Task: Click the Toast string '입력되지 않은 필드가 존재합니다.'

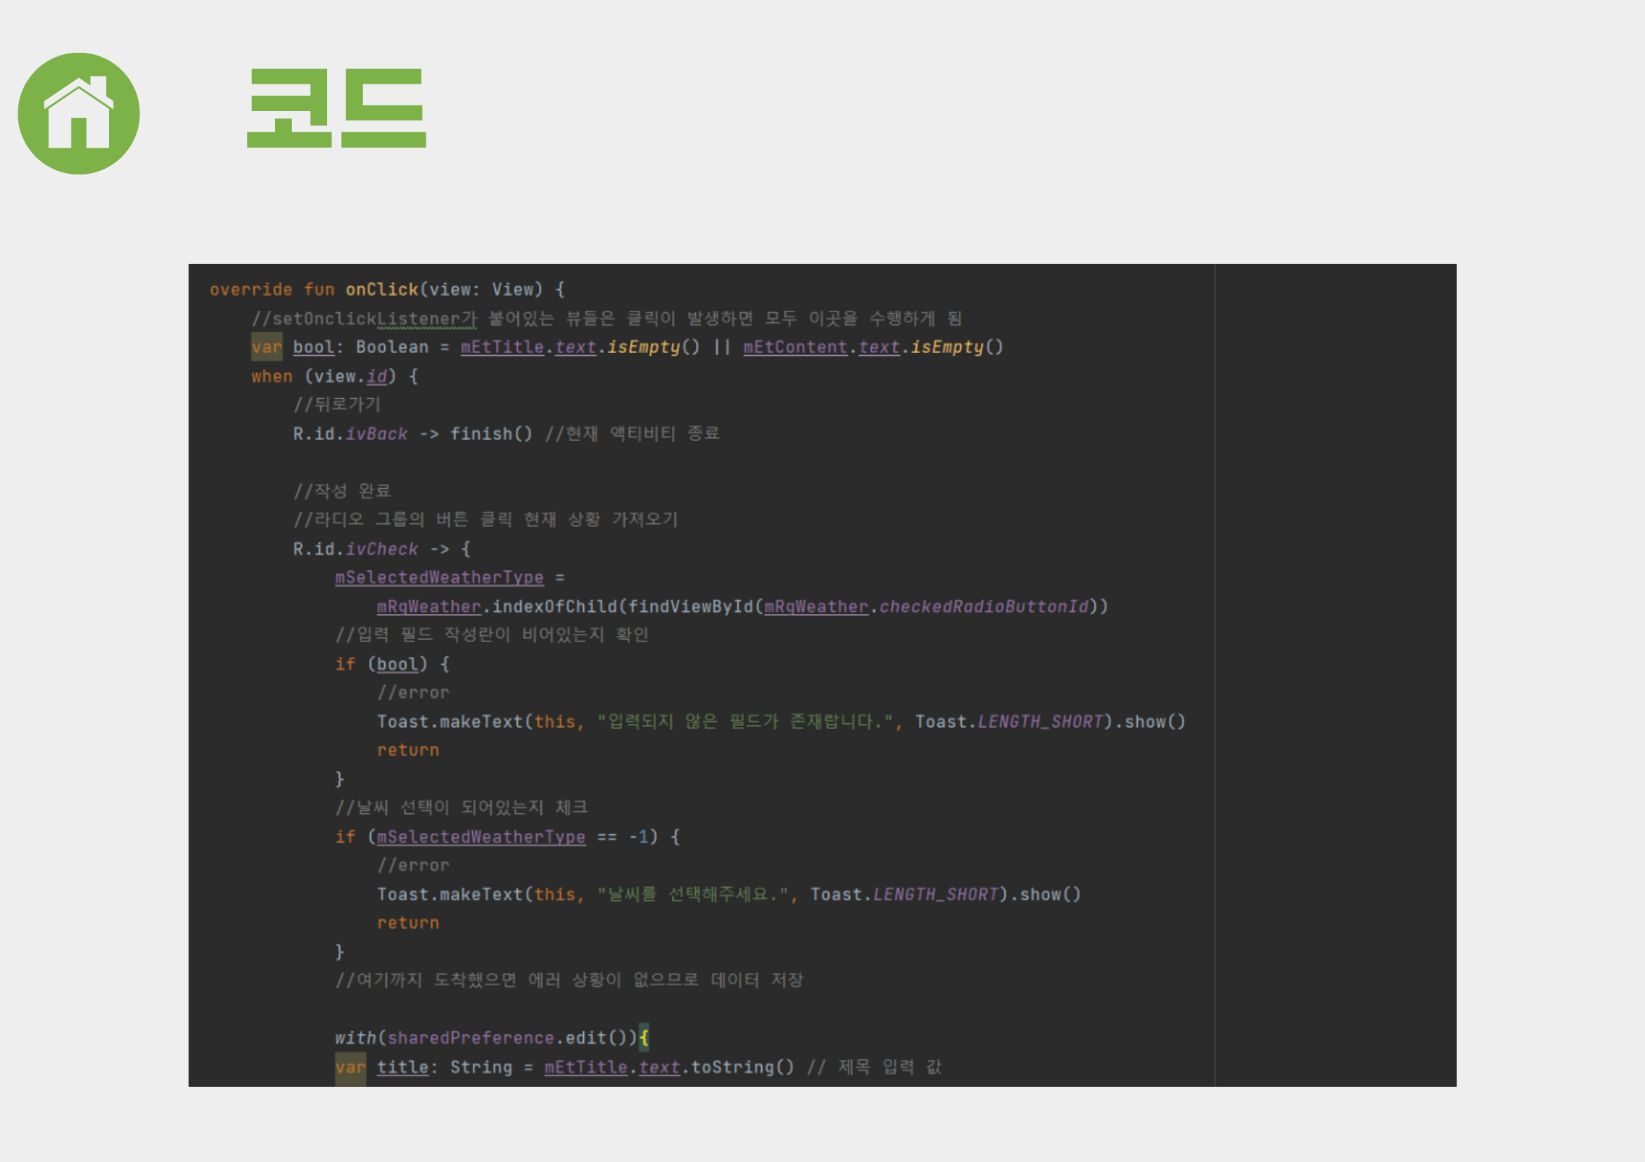Action: [745, 721]
